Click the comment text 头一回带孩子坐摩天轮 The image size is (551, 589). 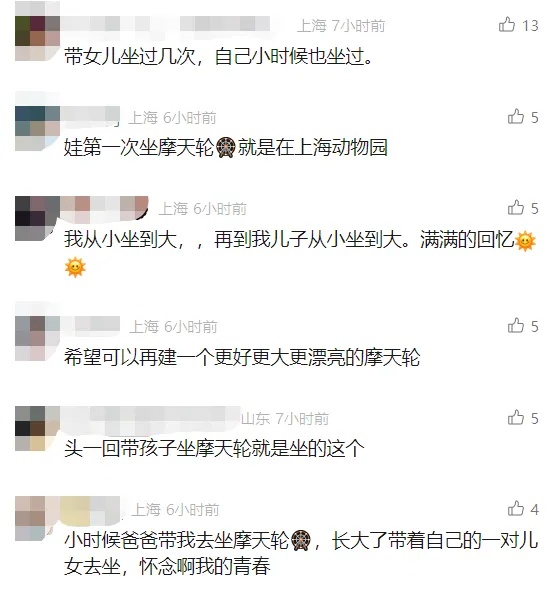(x=214, y=449)
